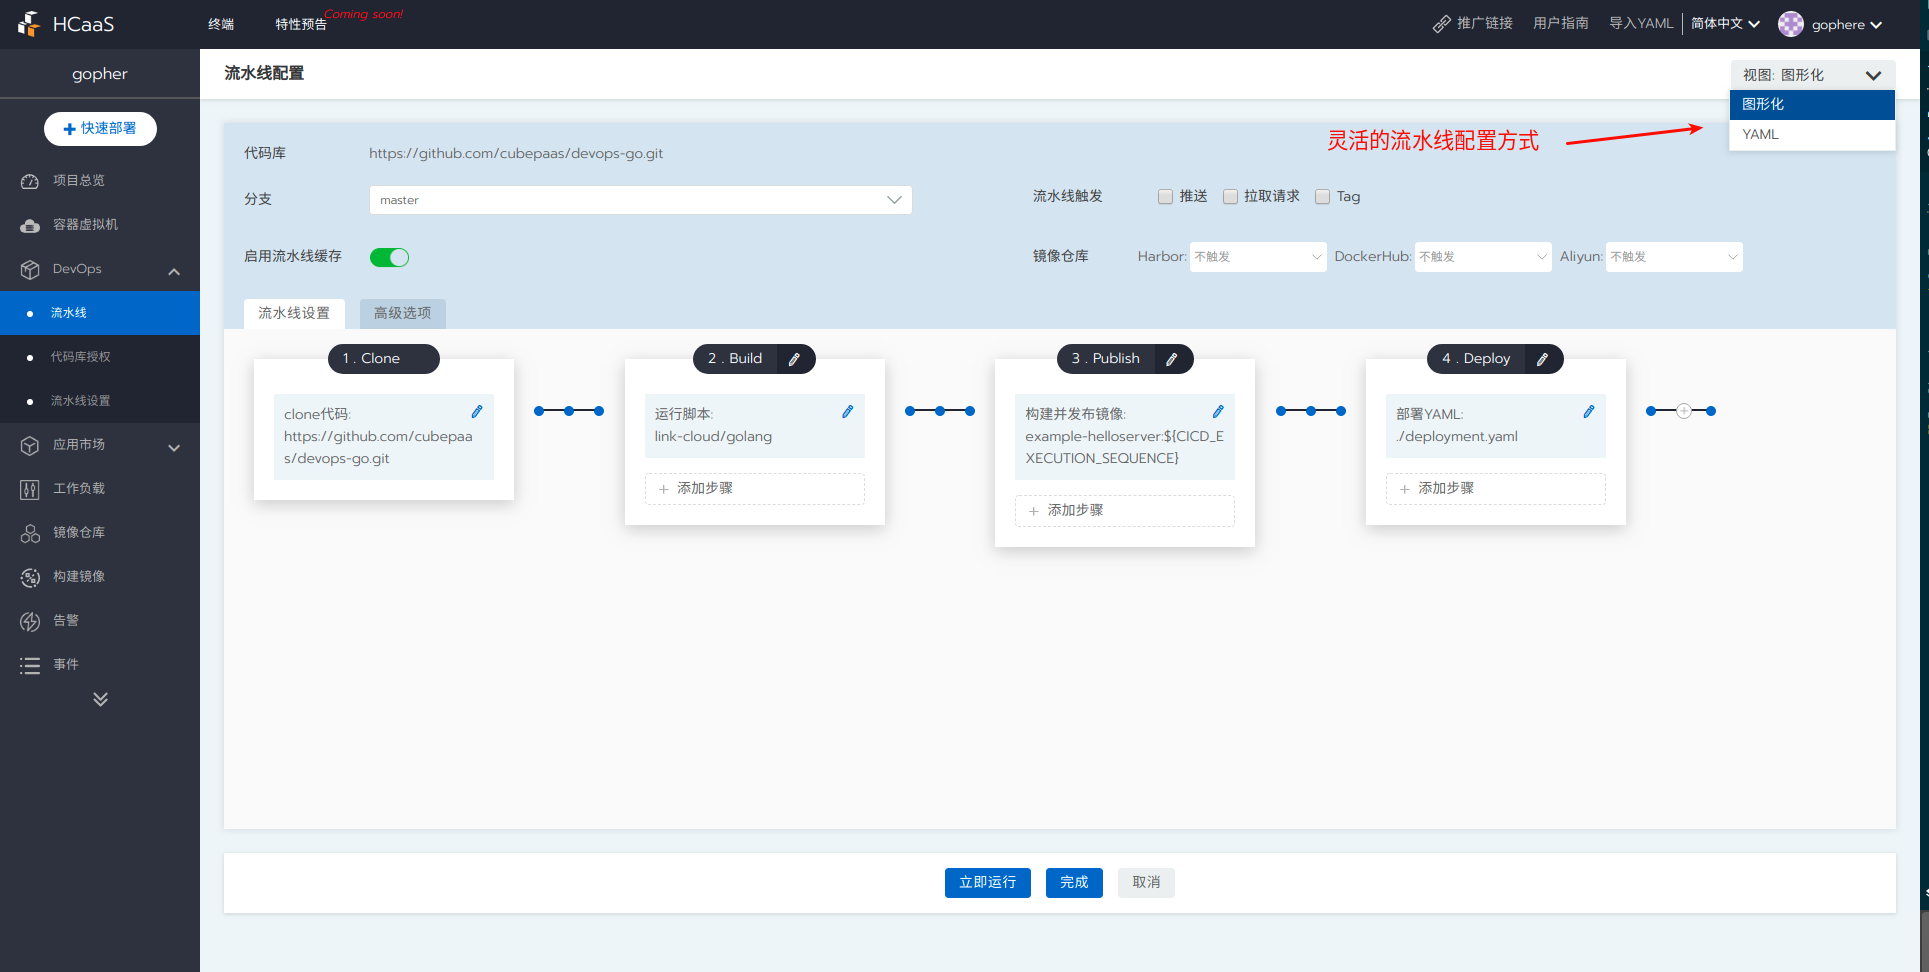Add a step under Build stage
1929x972 pixels.
[754, 489]
